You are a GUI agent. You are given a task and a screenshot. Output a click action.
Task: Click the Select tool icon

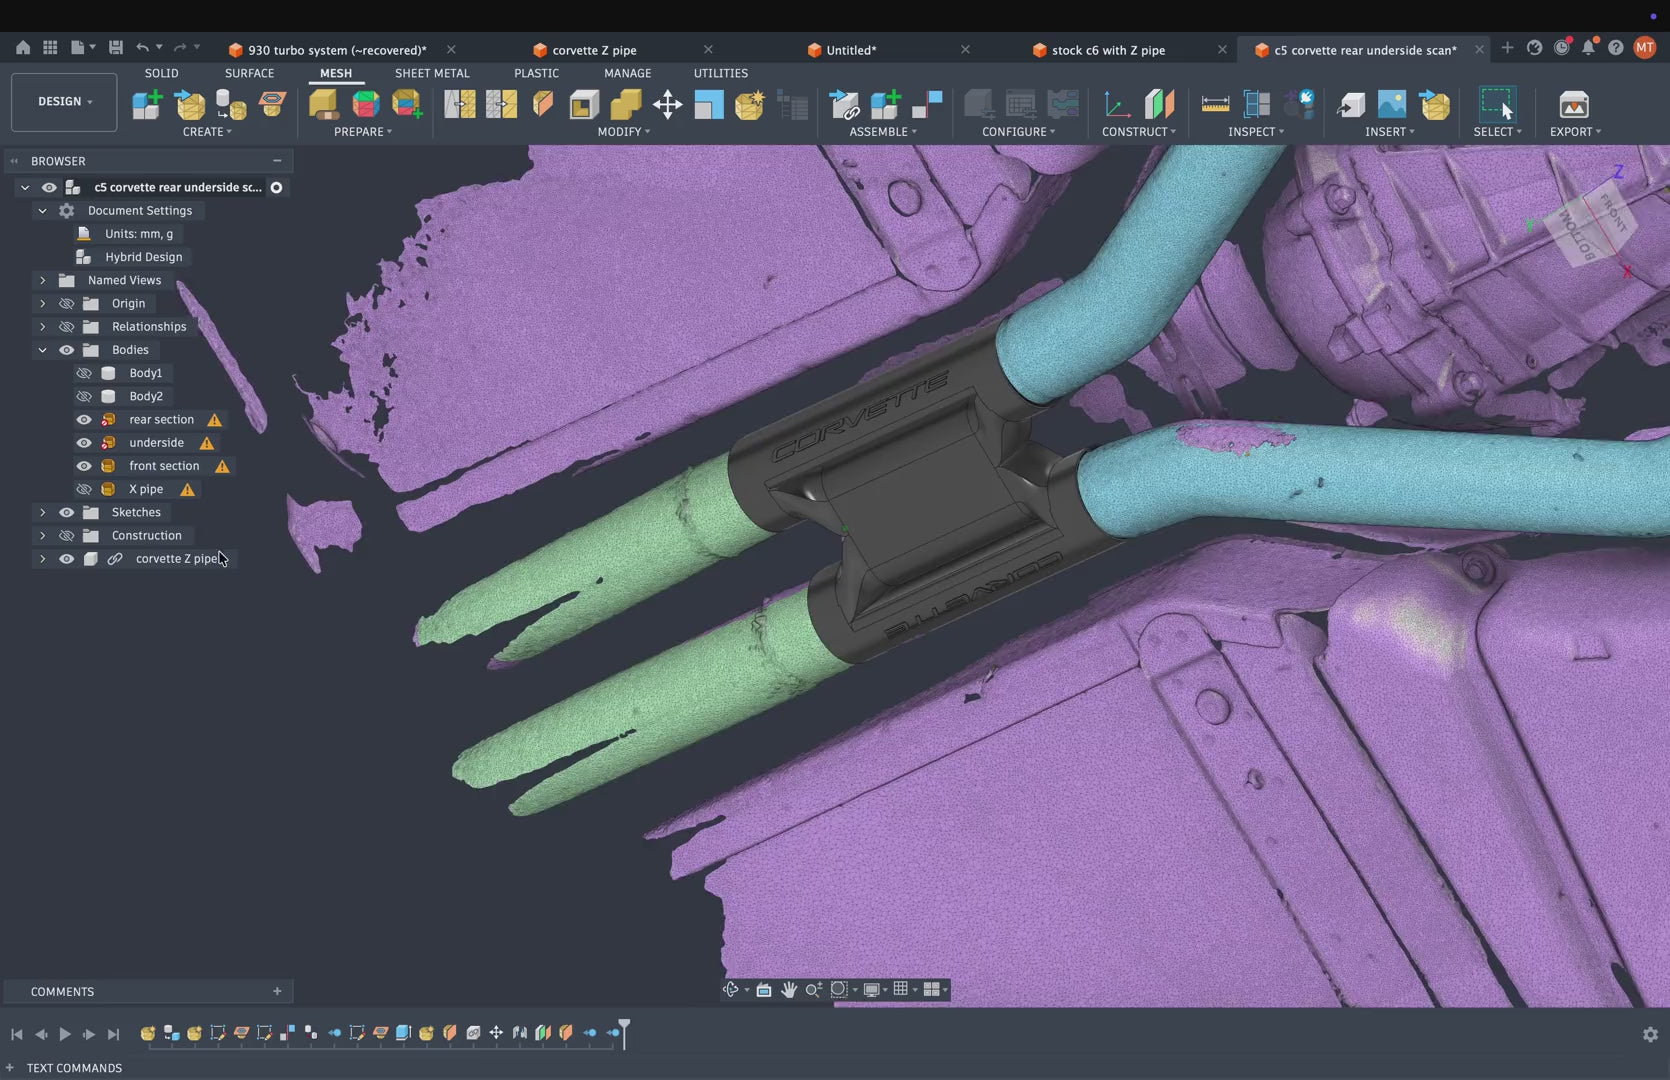(1497, 104)
